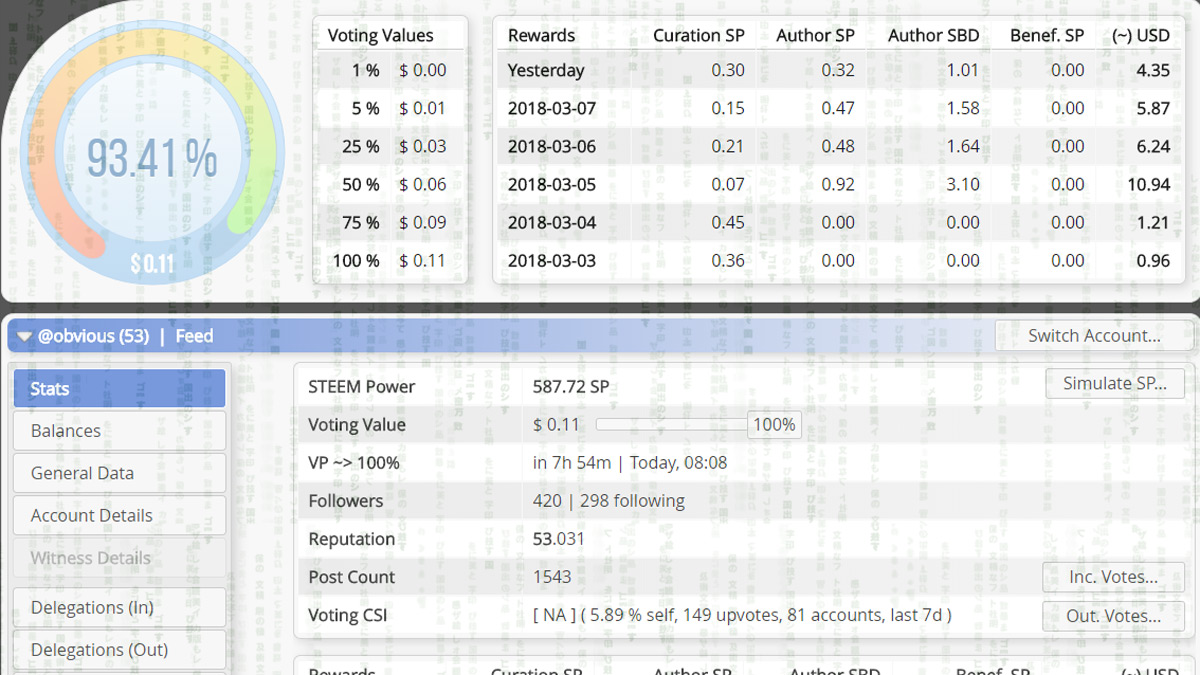Click the Author SBD column header

[x=934, y=35]
